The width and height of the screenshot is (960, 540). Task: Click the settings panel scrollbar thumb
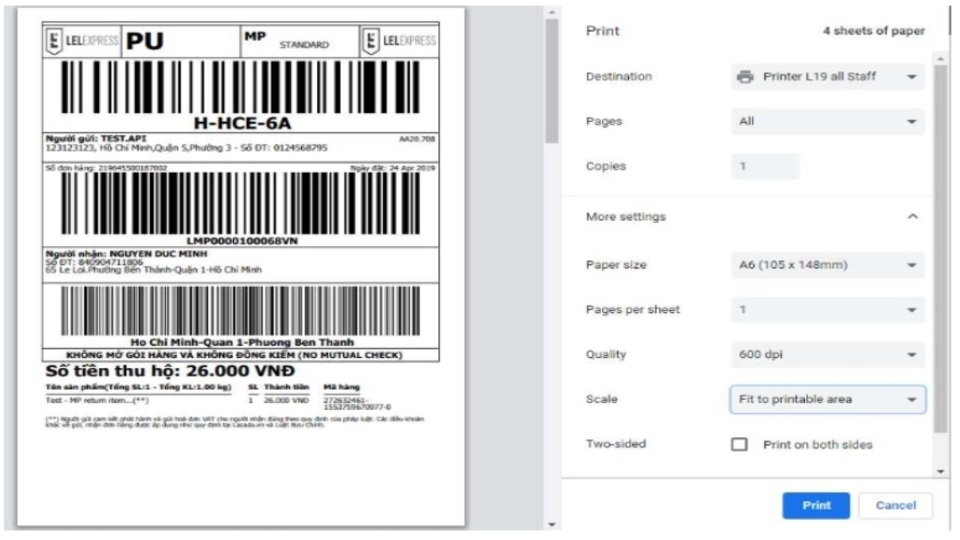(x=940, y=248)
